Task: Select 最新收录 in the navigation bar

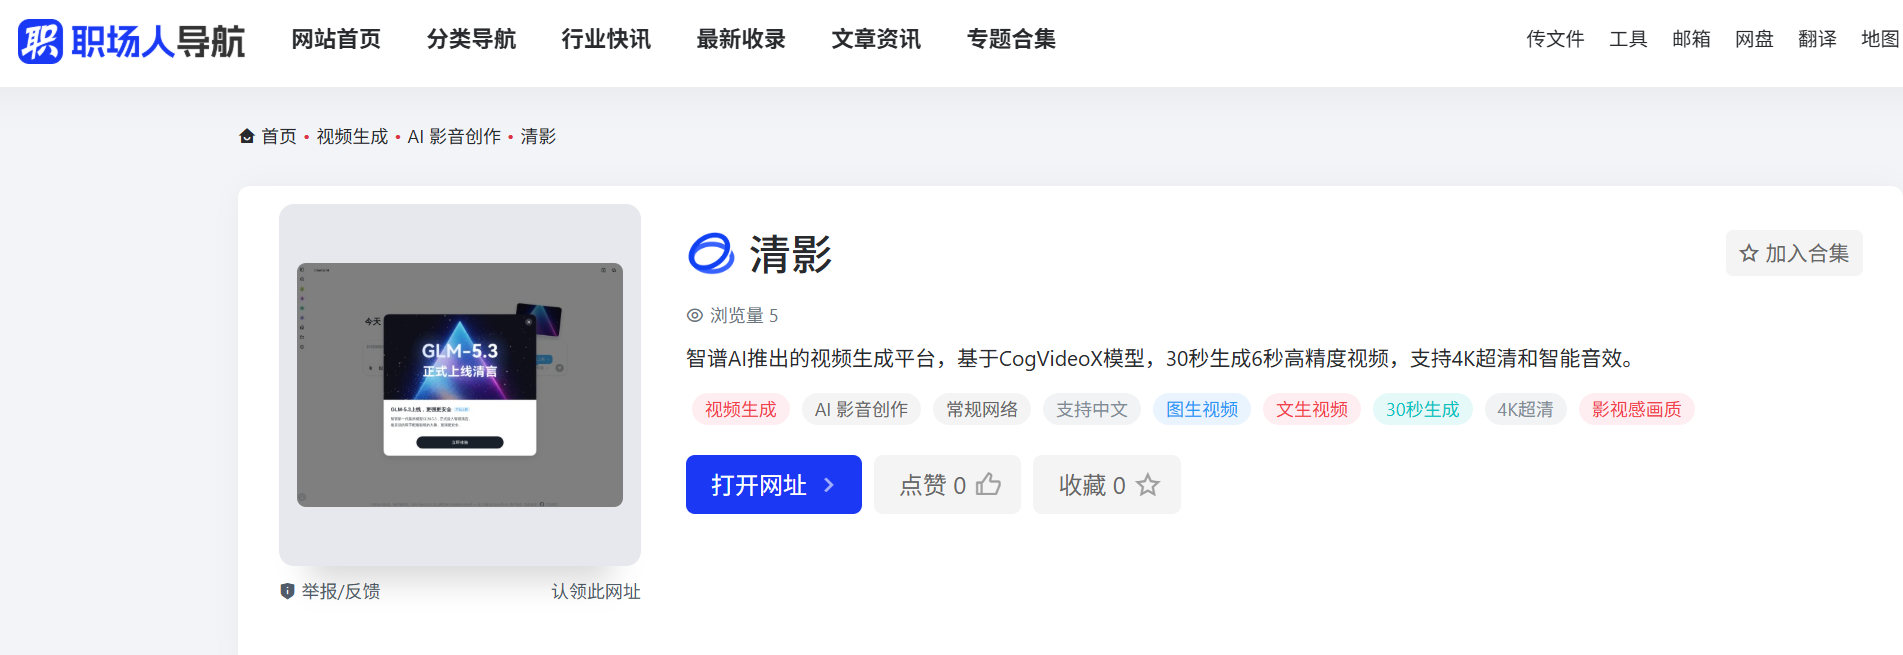Action: tap(741, 39)
